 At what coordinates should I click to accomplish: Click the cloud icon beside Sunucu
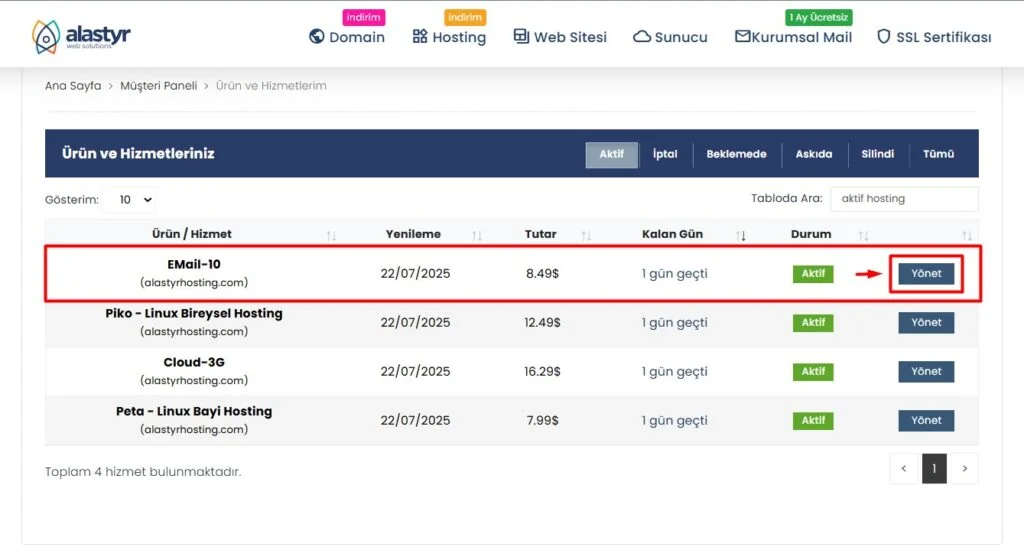pos(642,37)
